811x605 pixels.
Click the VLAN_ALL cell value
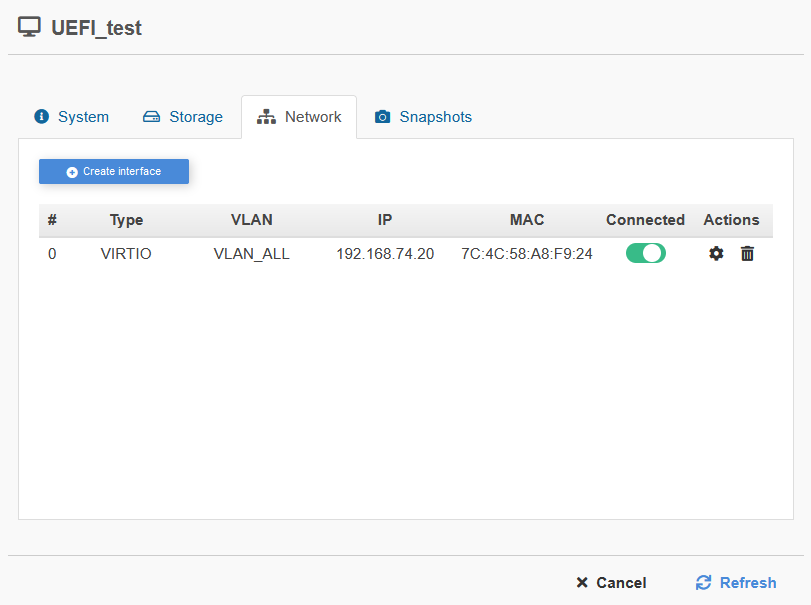tap(251, 254)
